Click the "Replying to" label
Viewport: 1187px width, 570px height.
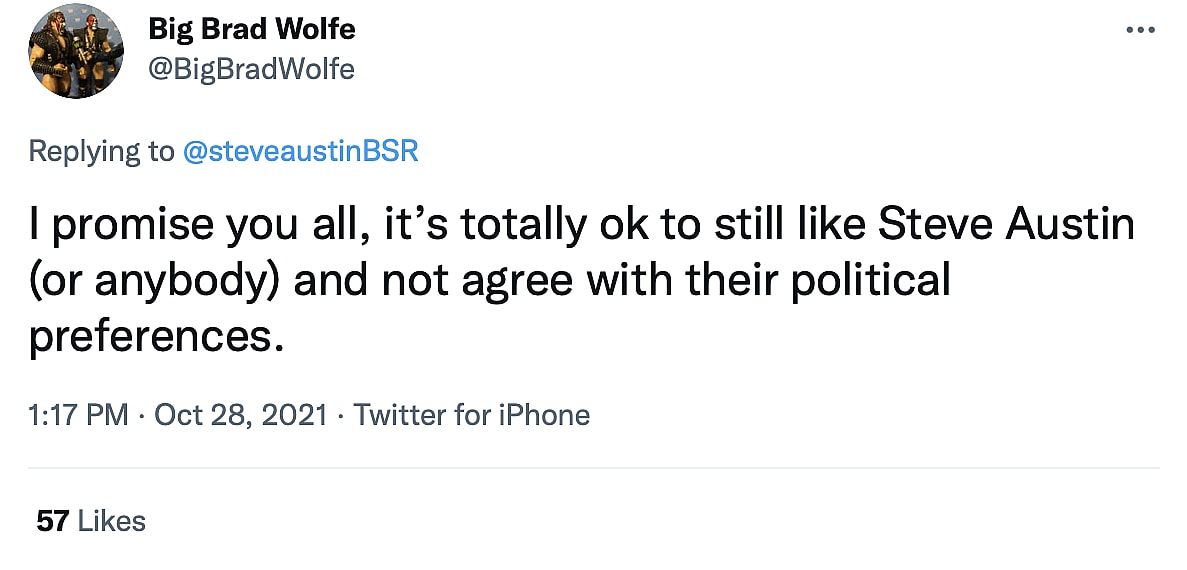pos(101,151)
